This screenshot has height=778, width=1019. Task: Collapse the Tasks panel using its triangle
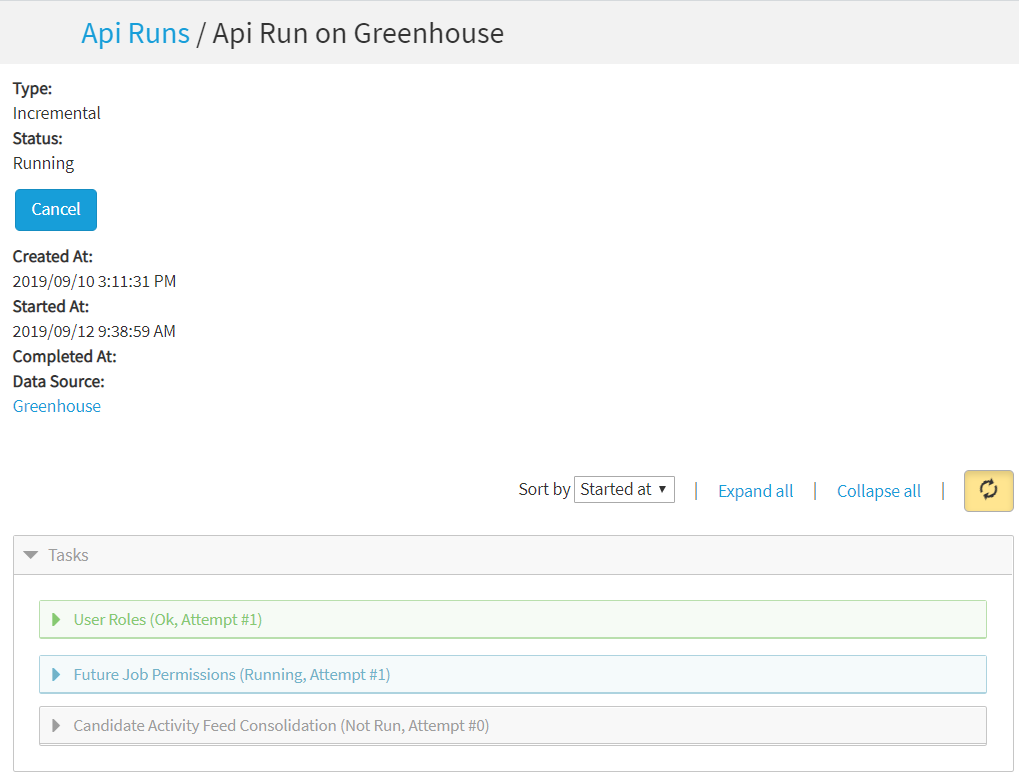pos(30,555)
